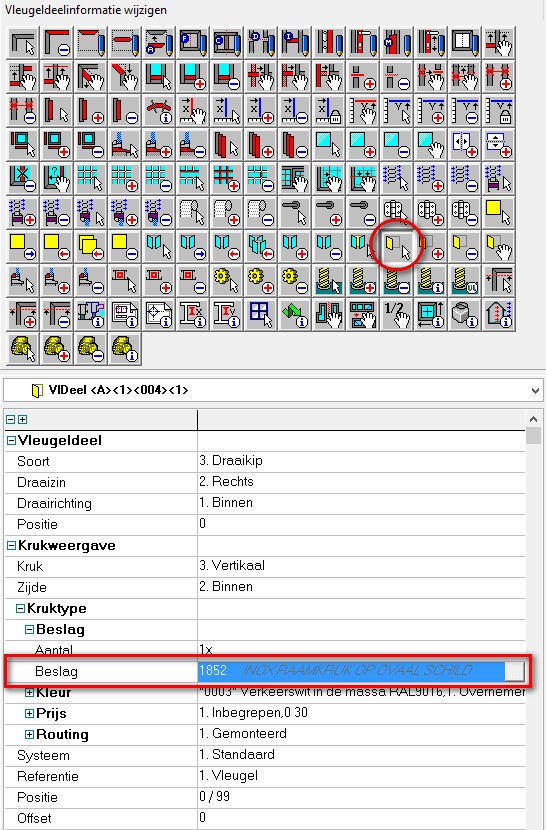This screenshot has height=830, width=546.
Task: Click the browse button in Beslag field
Action: (514, 671)
